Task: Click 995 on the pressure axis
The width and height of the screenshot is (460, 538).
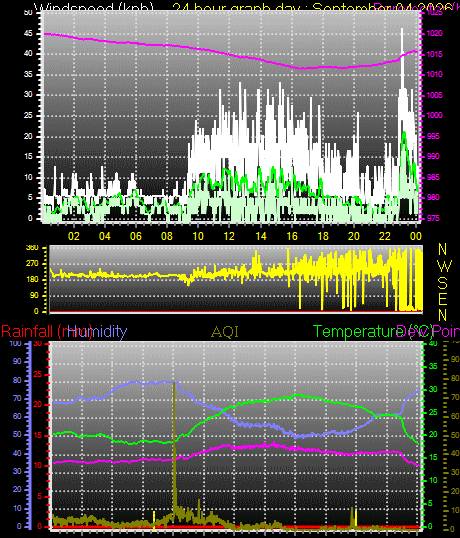Action: tap(433, 136)
